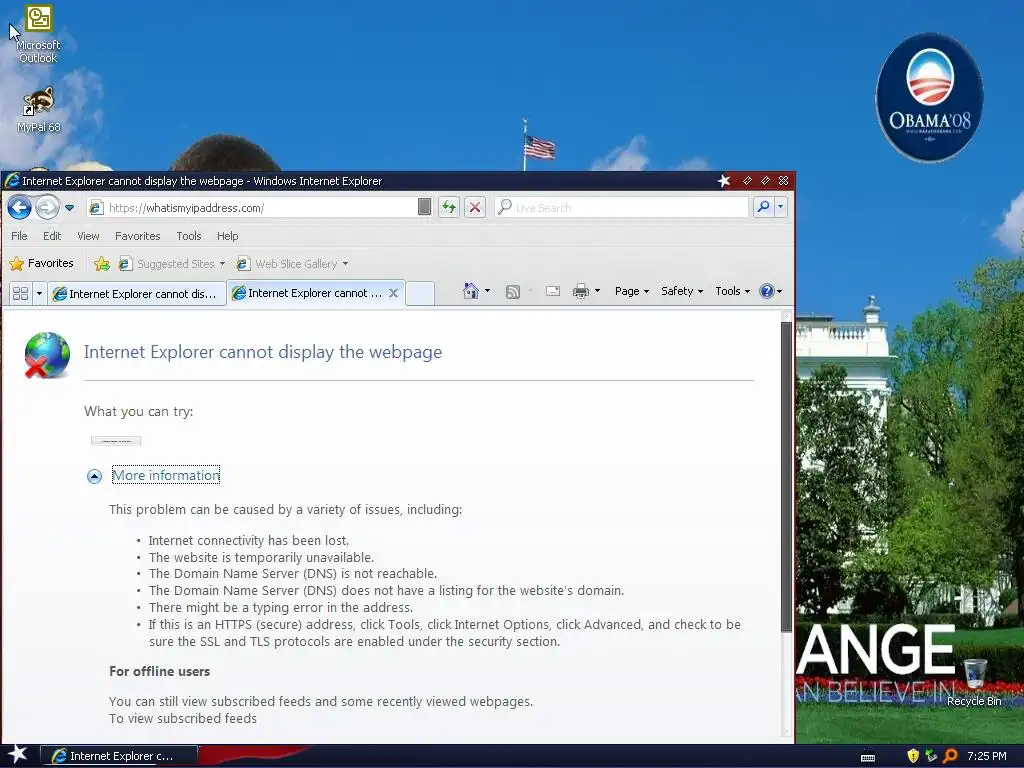Click the More information link

pyautogui.click(x=166, y=475)
